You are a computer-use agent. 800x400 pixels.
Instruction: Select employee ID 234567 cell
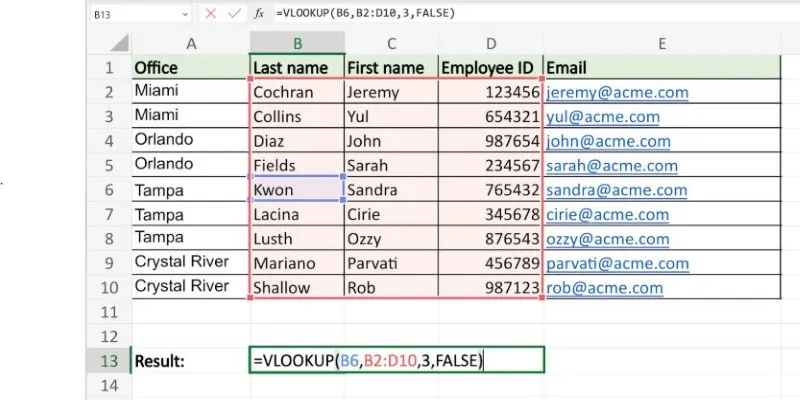[491, 165]
